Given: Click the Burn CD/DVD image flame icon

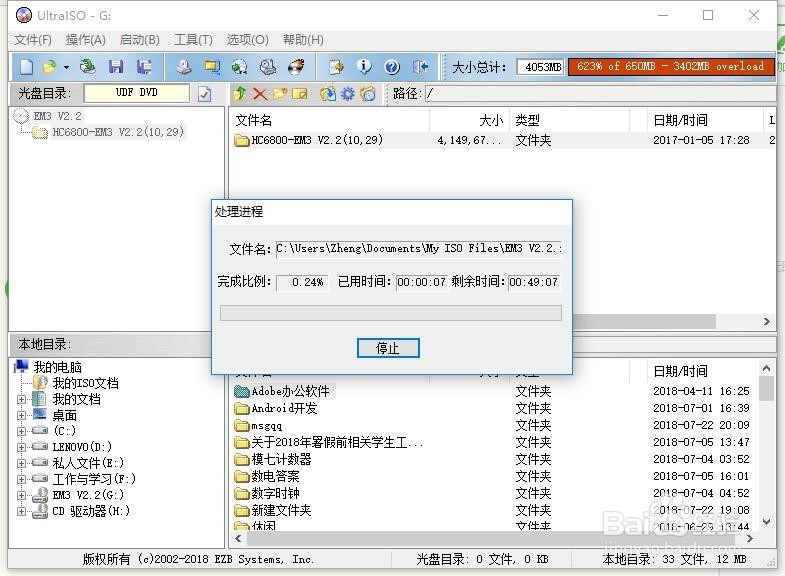Looking at the screenshot, I should (296, 67).
